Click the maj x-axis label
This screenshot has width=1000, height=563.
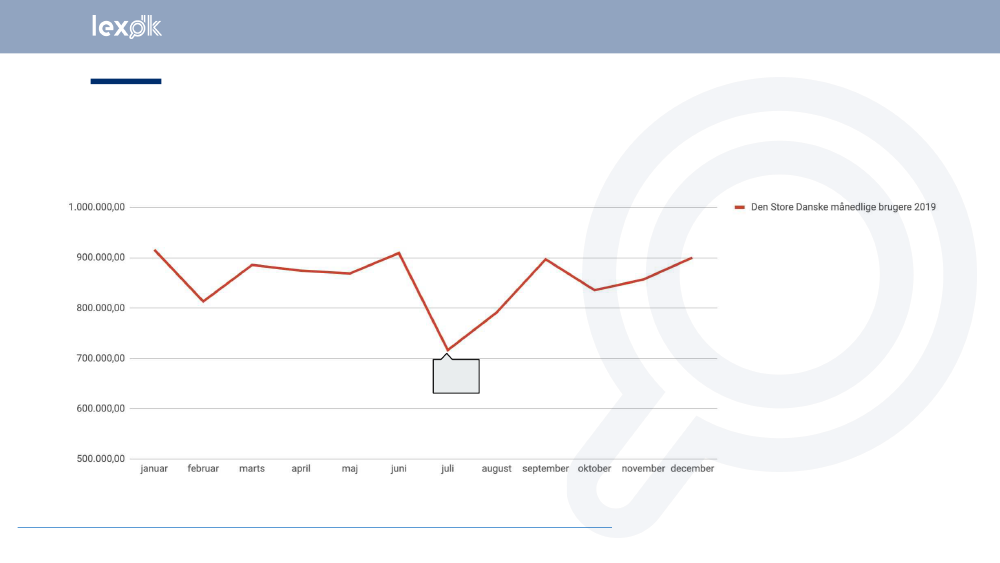tap(350, 468)
